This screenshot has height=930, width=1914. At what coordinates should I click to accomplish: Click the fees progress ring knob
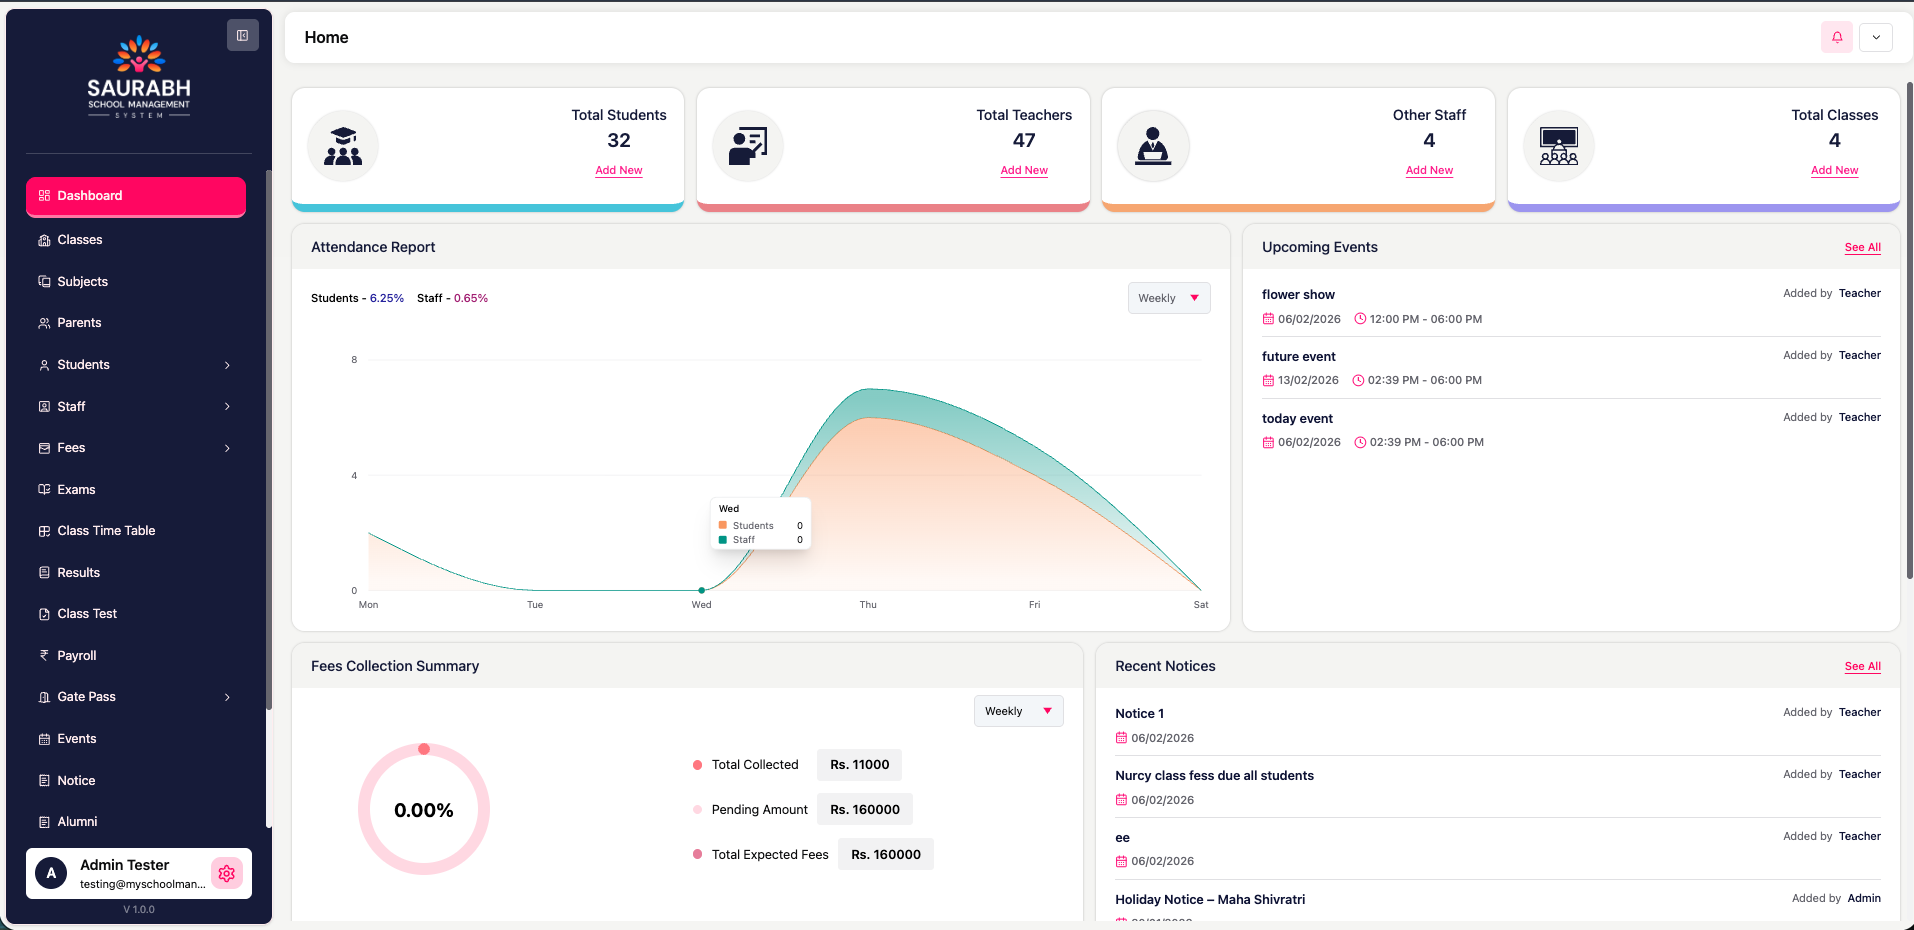(424, 749)
